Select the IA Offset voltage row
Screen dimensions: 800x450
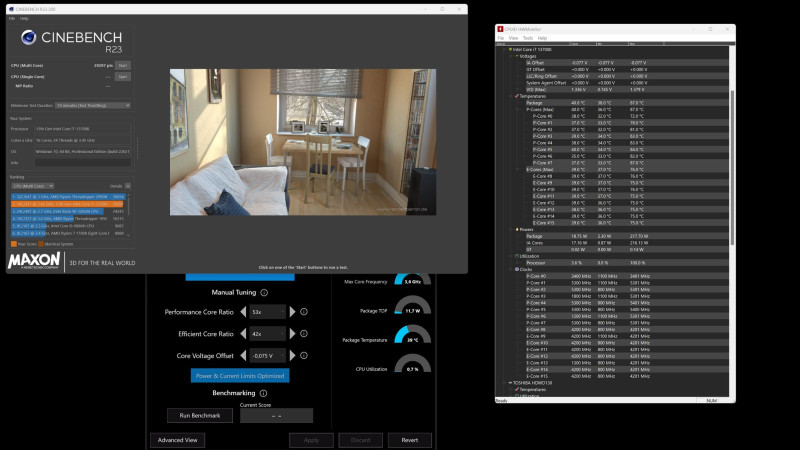[x=627, y=63]
